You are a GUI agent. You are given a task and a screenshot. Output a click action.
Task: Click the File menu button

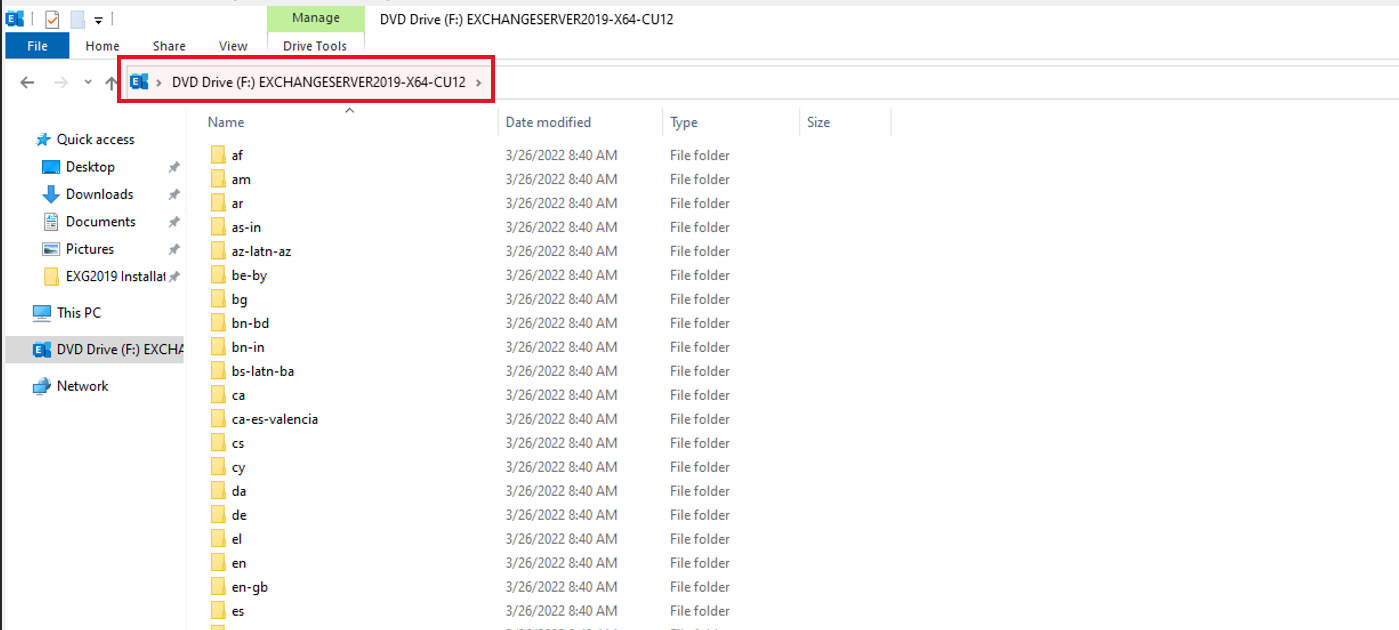[36, 45]
